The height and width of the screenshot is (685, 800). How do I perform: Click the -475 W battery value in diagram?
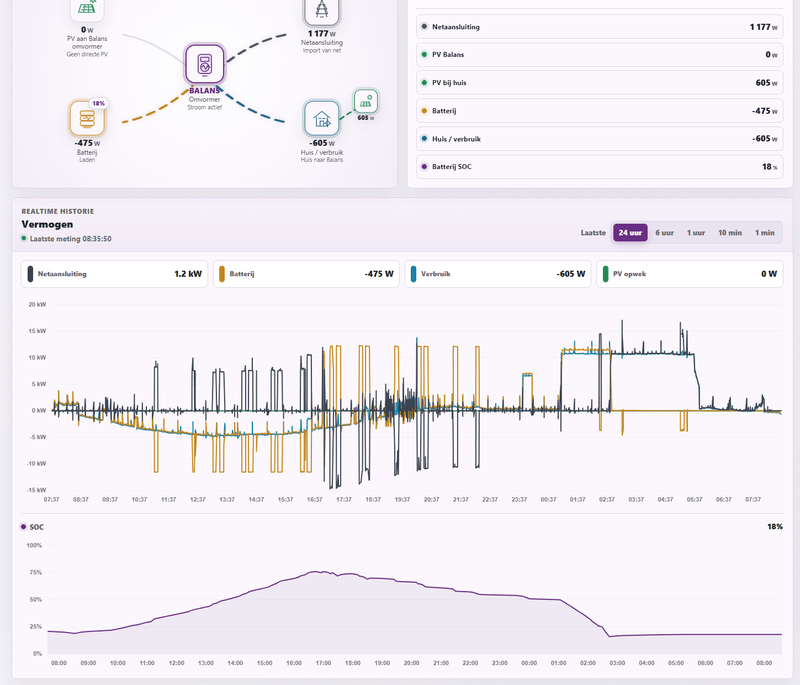coord(87,143)
